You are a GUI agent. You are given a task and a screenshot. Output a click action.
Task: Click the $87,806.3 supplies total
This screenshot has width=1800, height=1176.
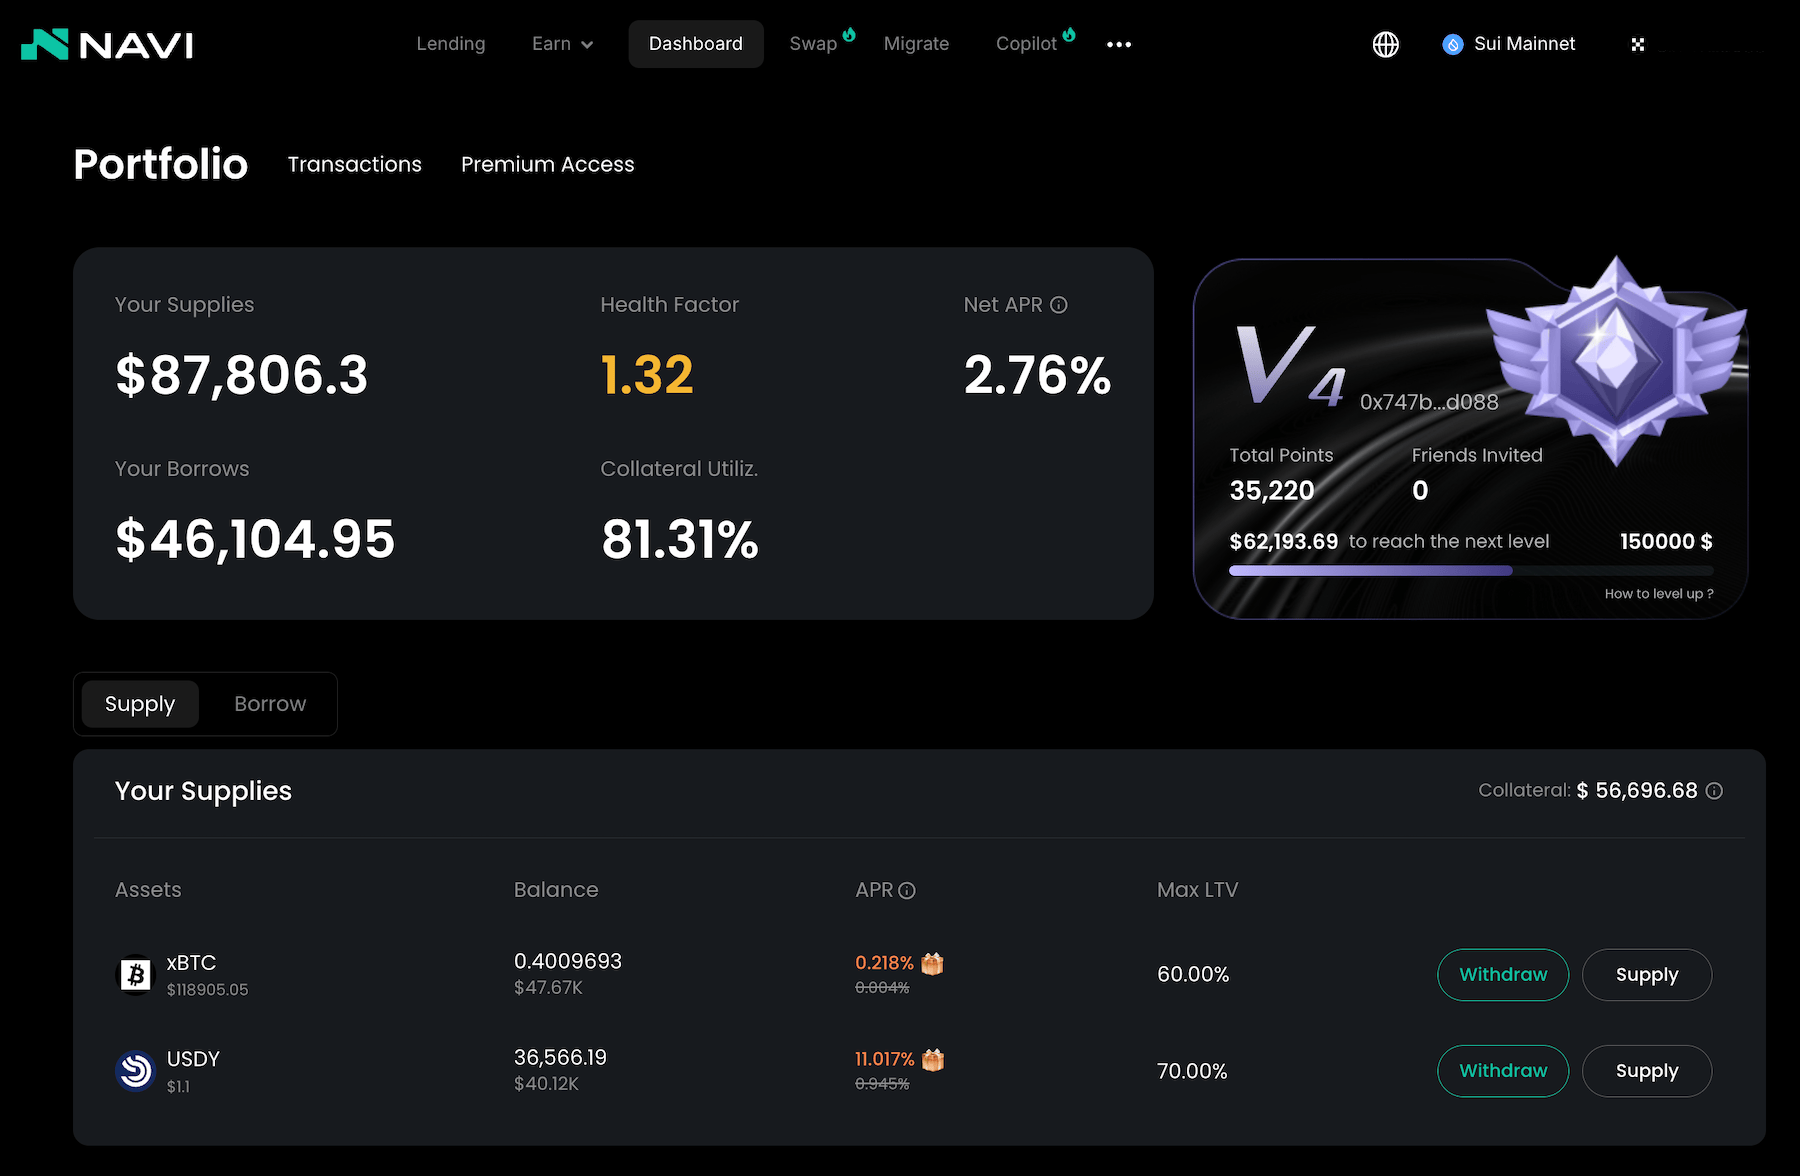click(x=242, y=376)
